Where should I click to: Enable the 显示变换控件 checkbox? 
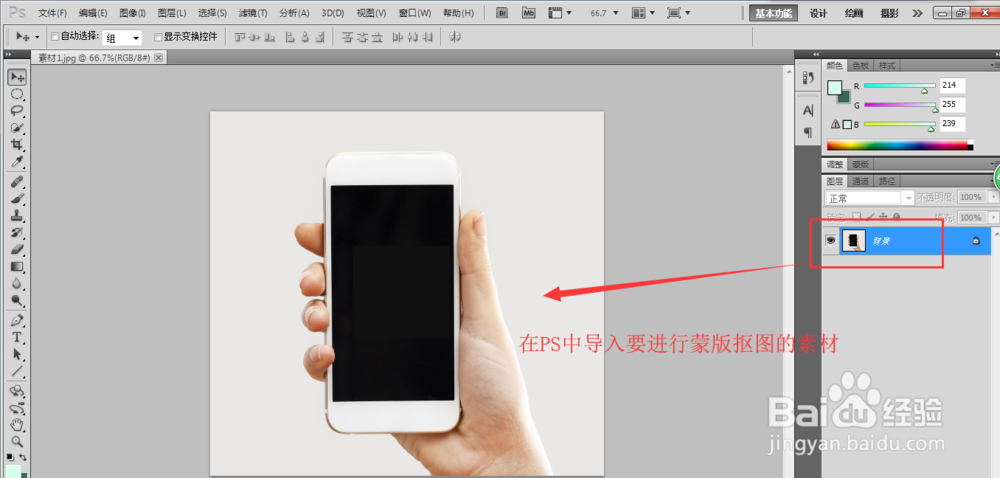[158, 37]
